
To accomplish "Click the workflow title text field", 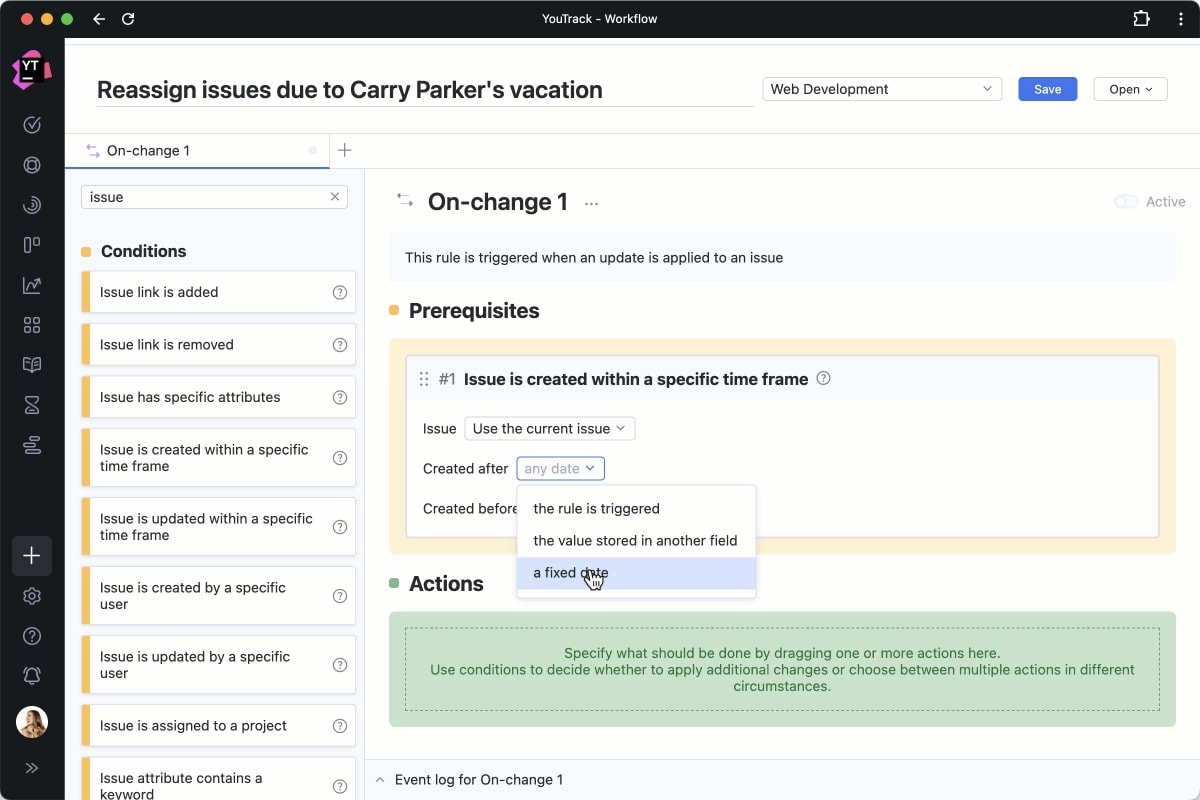I will point(424,90).
